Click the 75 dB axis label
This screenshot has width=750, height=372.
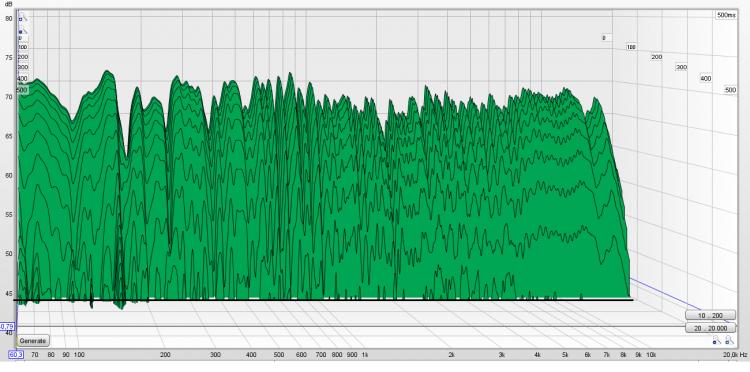click(x=9, y=57)
